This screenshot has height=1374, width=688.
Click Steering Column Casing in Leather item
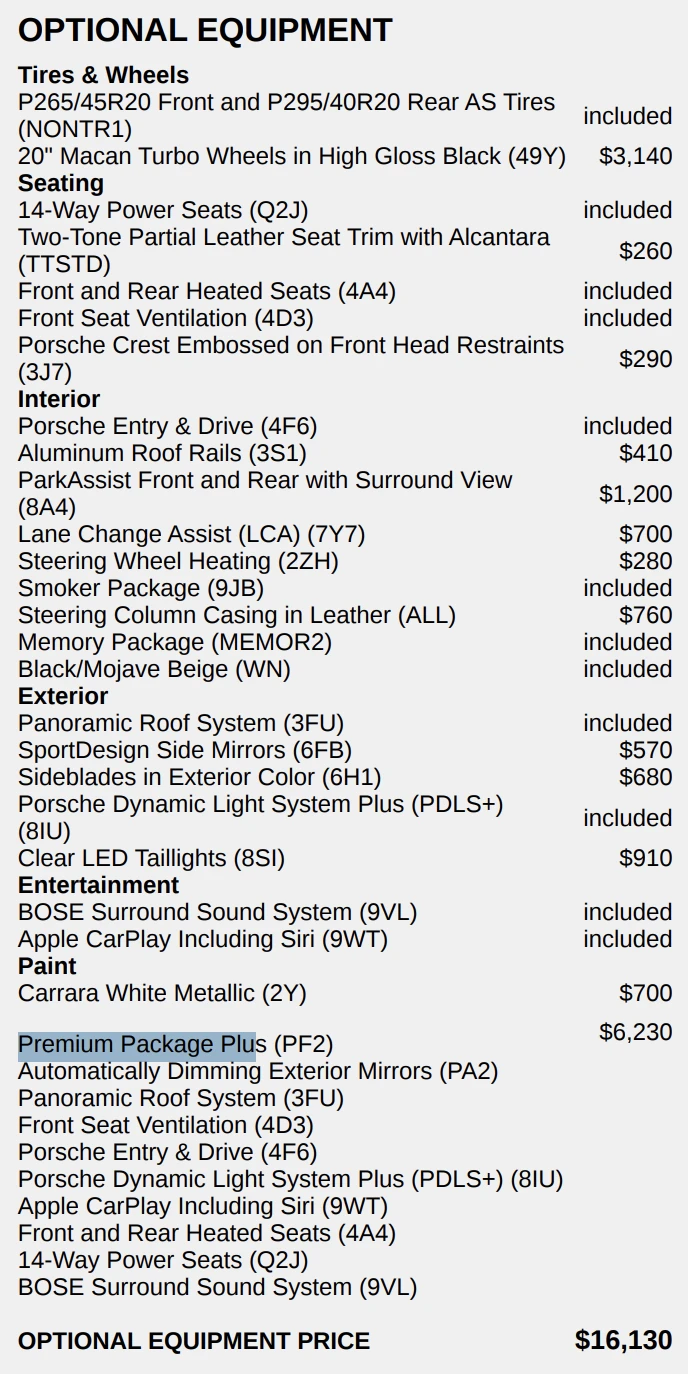pos(236,615)
